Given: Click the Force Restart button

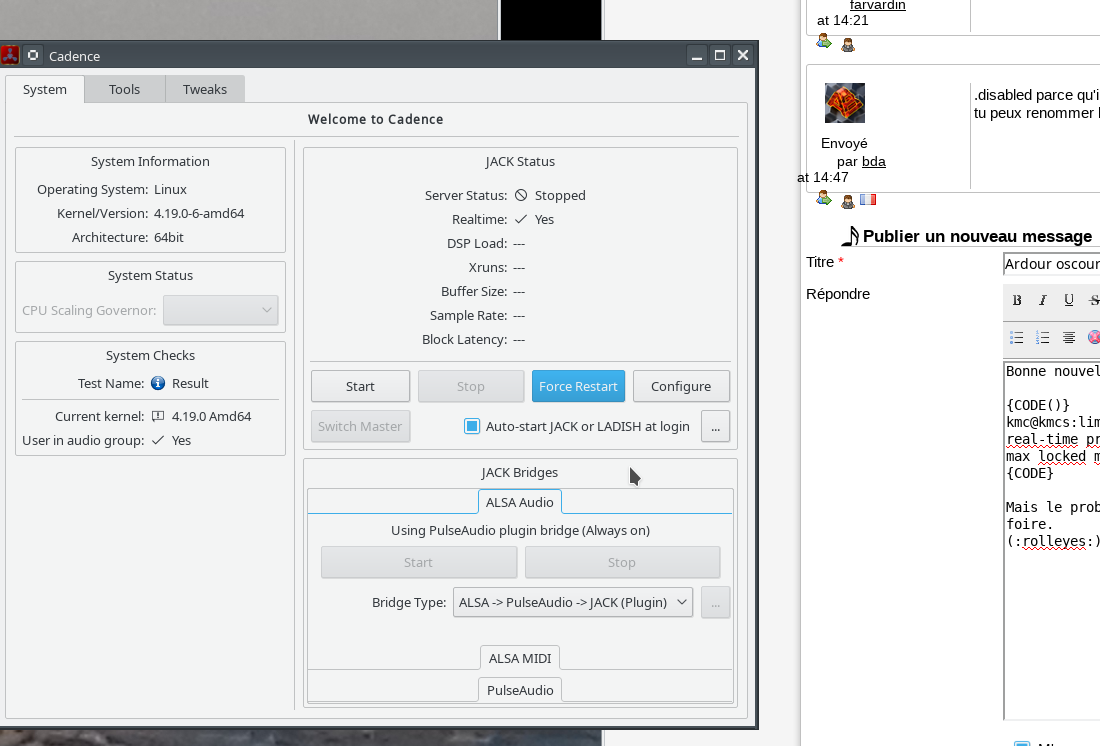Looking at the screenshot, I should coord(578,386).
